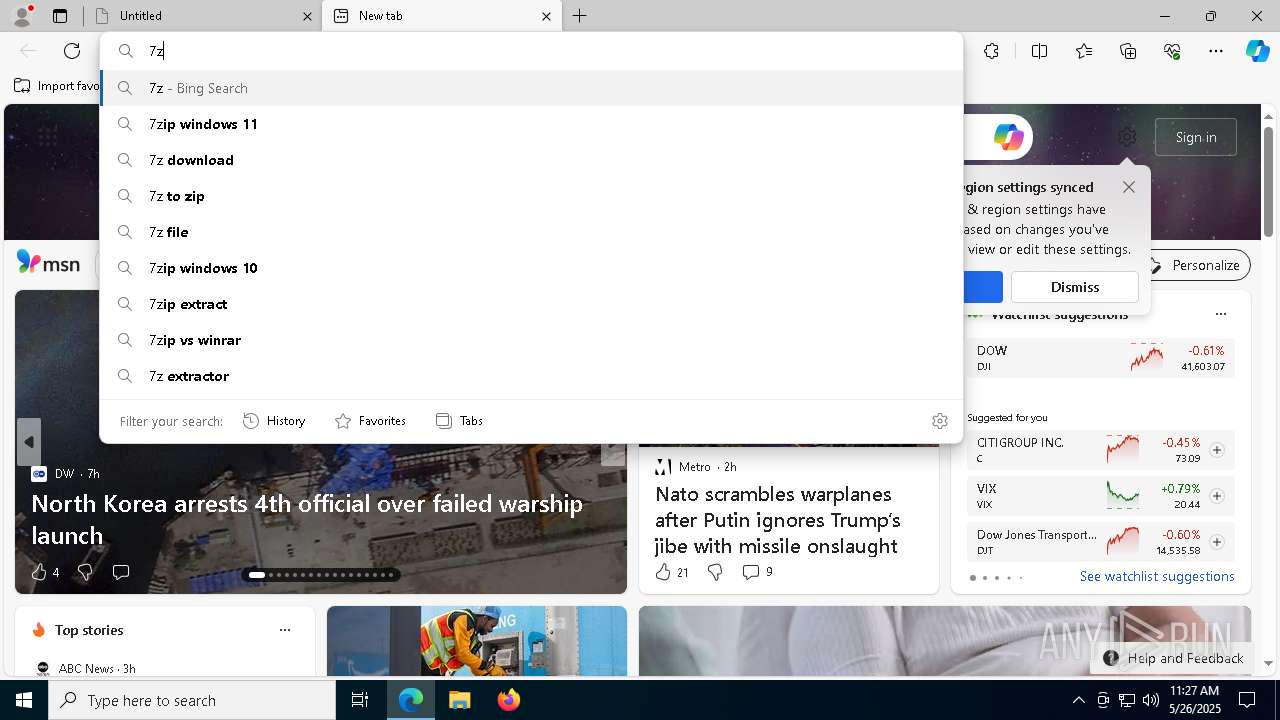Add CITIGROUP INC. to watchlist
Image resolution: width=1280 pixels, height=720 pixels.
[x=1217, y=450]
